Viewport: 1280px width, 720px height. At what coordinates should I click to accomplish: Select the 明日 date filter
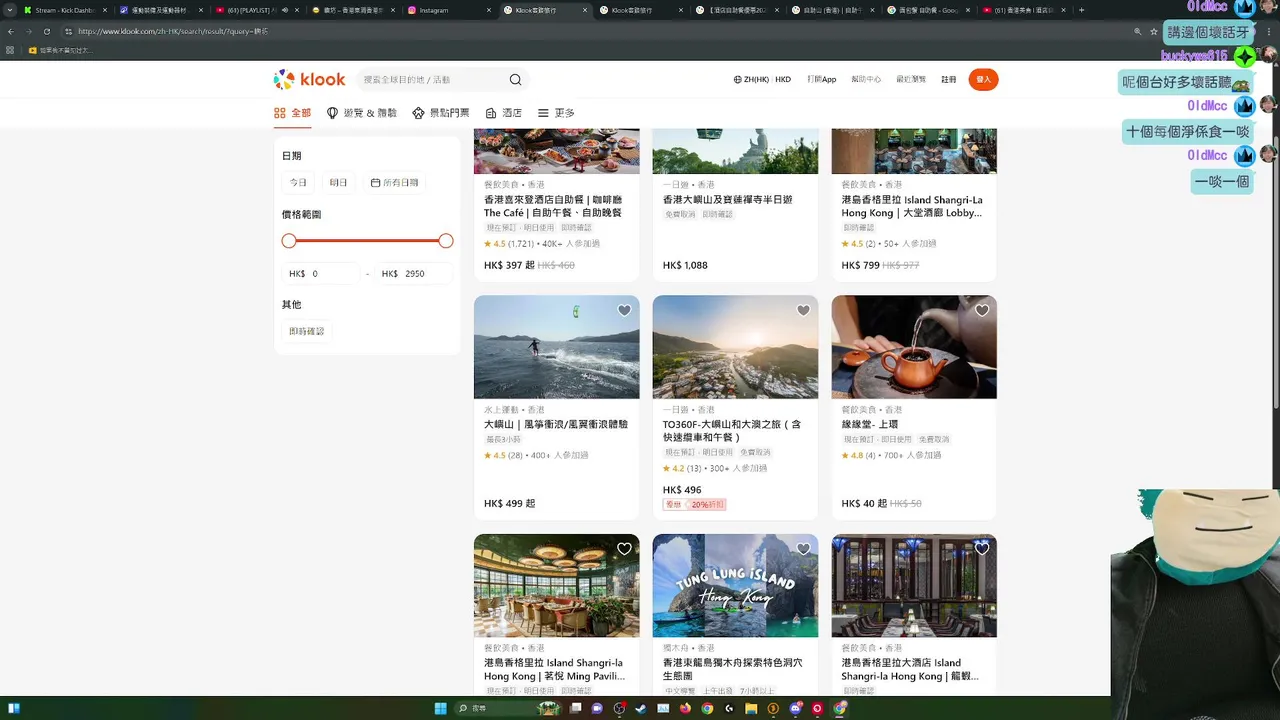[338, 183]
